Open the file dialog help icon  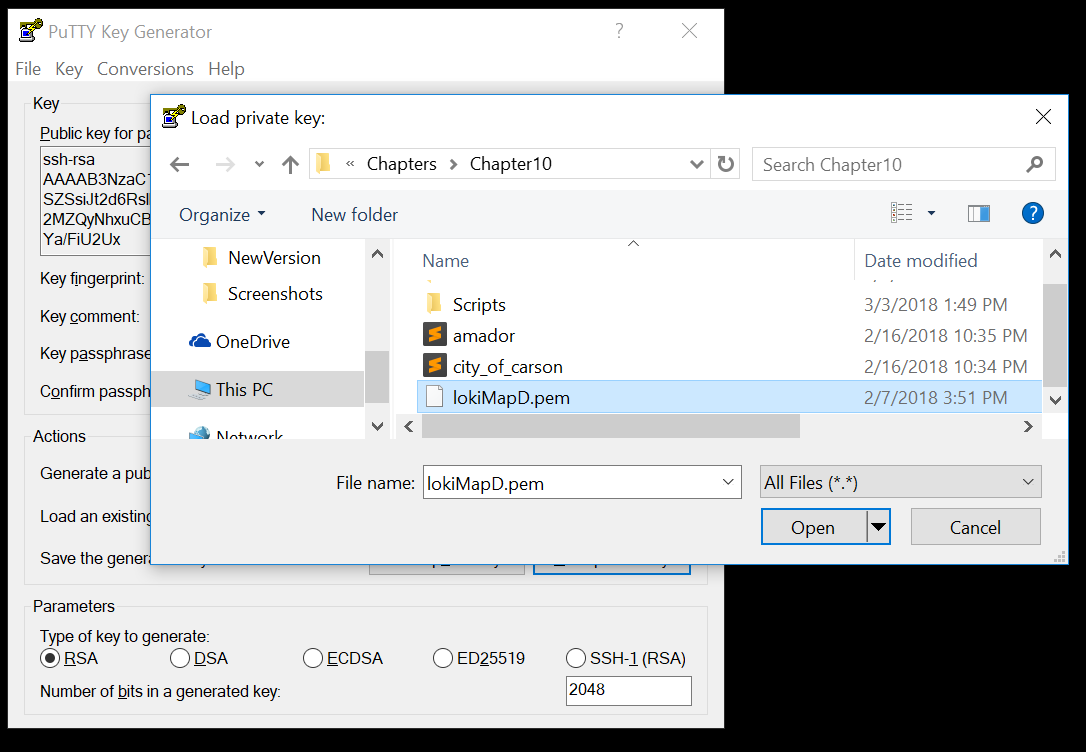[1032, 213]
